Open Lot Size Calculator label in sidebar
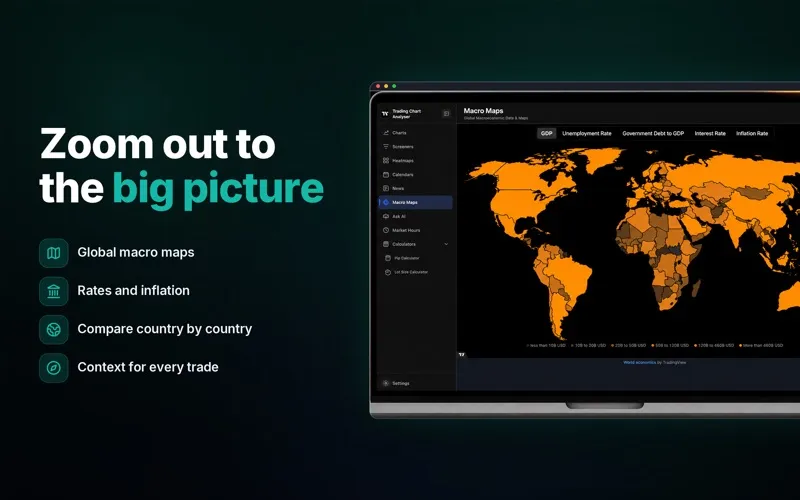Image resolution: width=800 pixels, height=500 pixels. pos(411,272)
